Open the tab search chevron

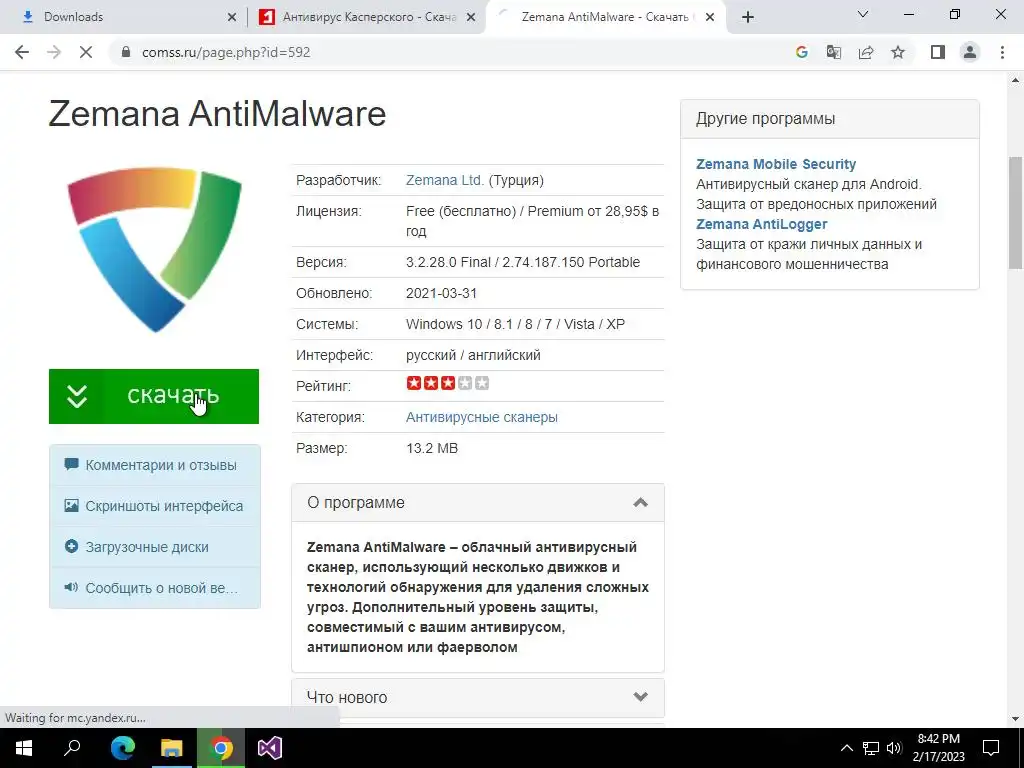863,14
